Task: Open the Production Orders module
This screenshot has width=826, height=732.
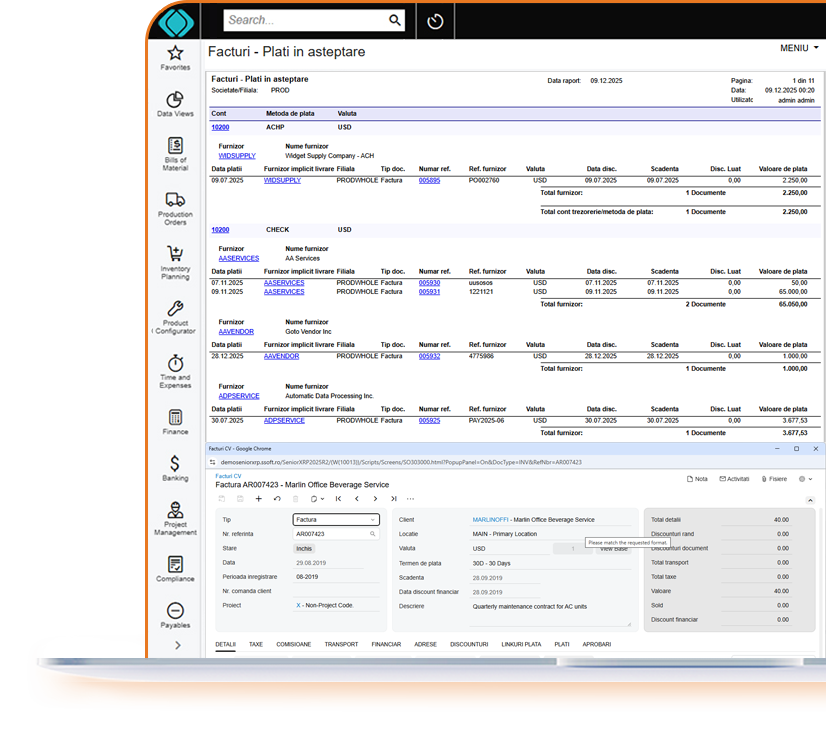Action: pos(175,208)
